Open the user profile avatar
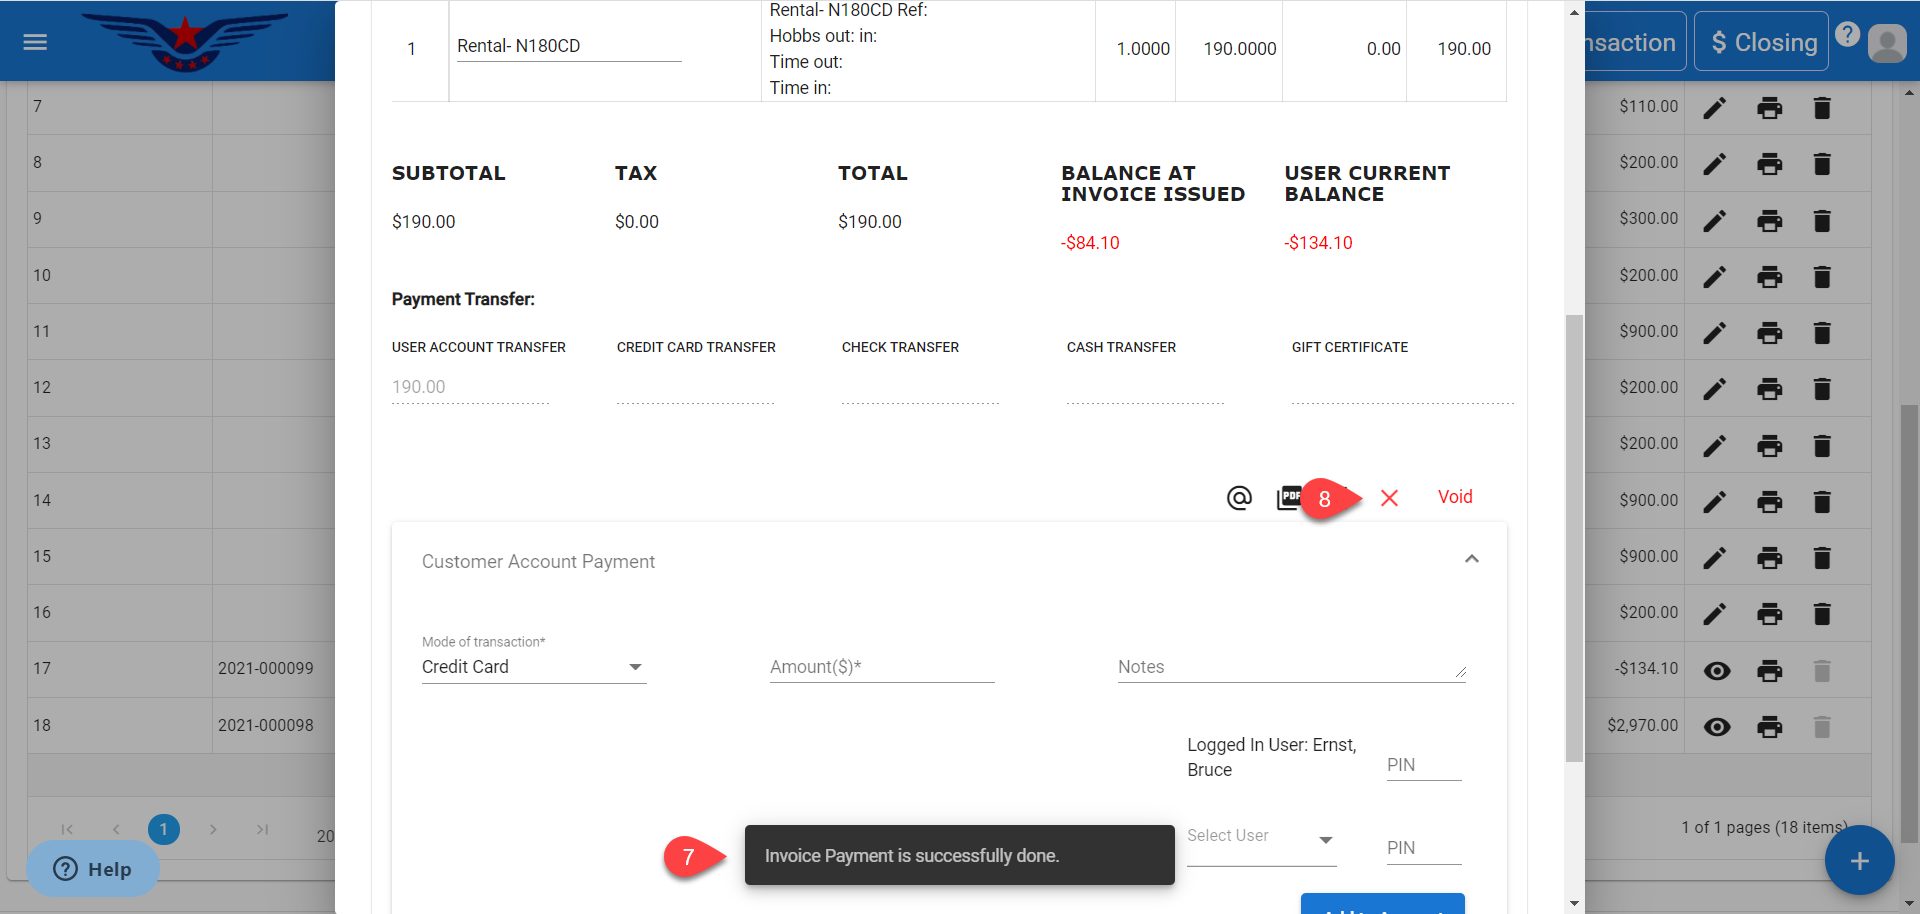The width and height of the screenshot is (1920, 914). tap(1887, 43)
